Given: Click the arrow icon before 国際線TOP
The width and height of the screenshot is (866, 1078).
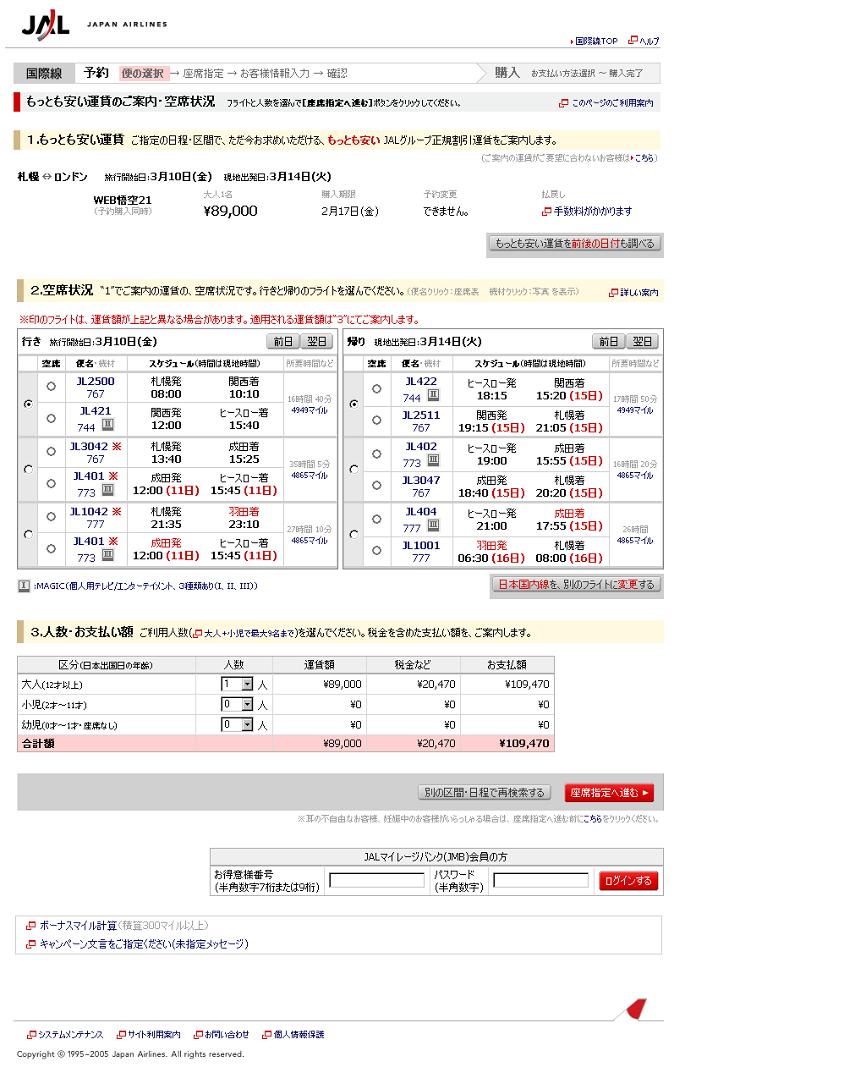Looking at the screenshot, I should click(x=572, y=42).
